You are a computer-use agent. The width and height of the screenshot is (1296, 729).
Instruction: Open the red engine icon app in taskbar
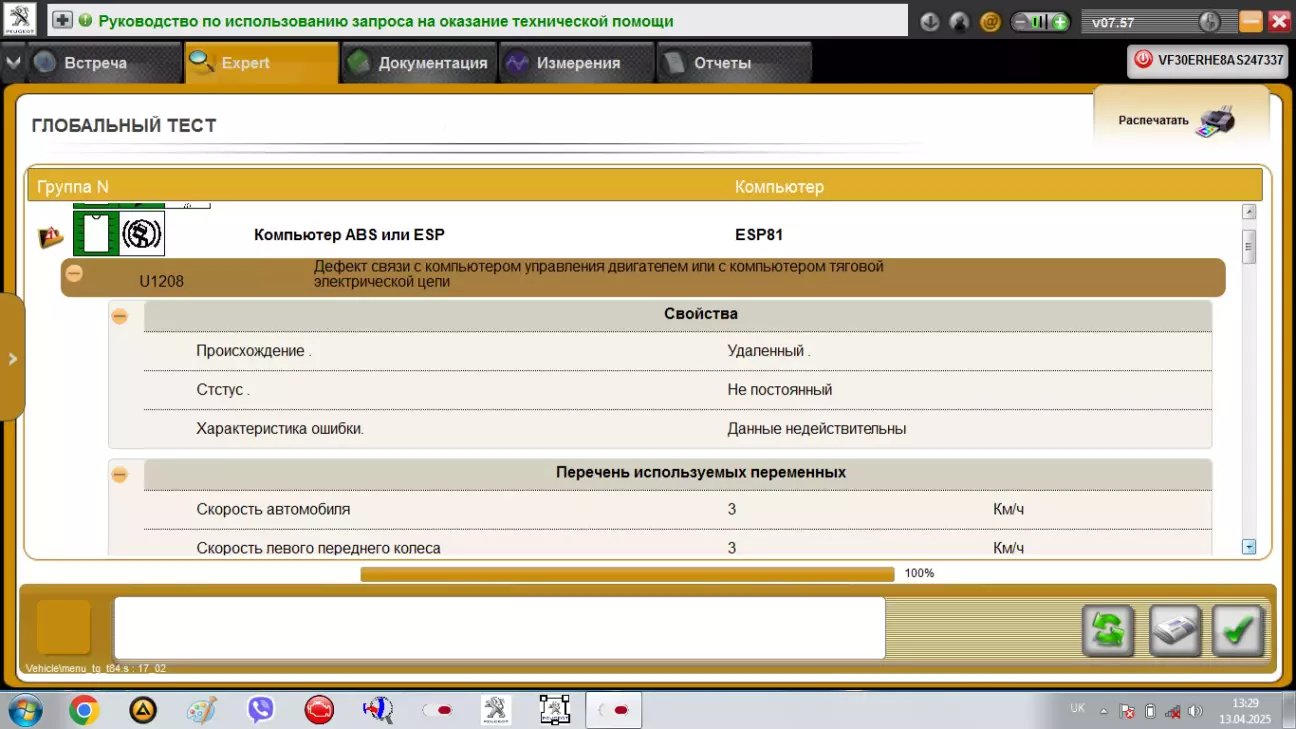pos(319,710)
